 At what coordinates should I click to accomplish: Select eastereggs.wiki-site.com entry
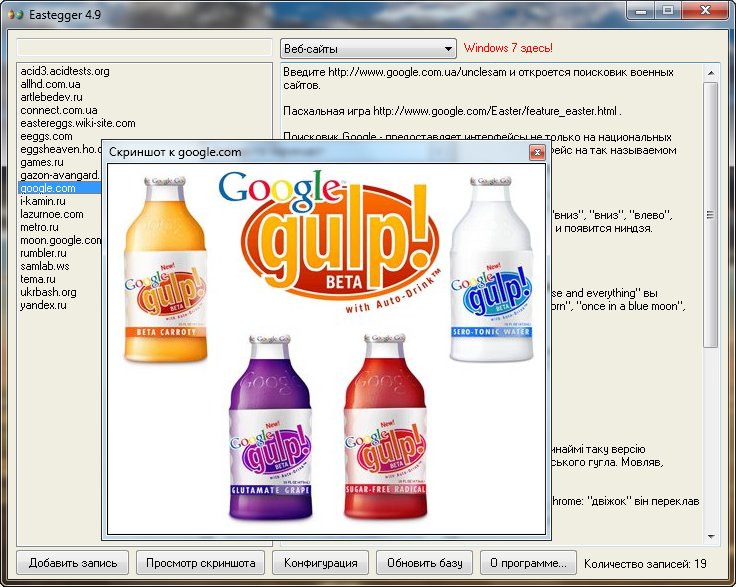(77, 123)
